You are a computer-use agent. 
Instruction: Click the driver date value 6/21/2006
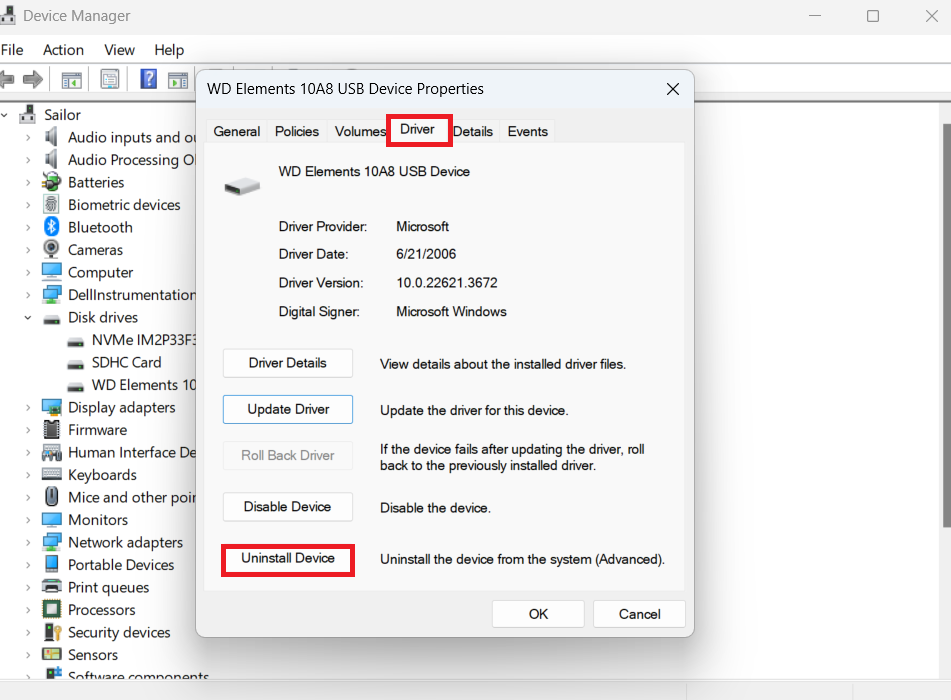coord(426,254)
